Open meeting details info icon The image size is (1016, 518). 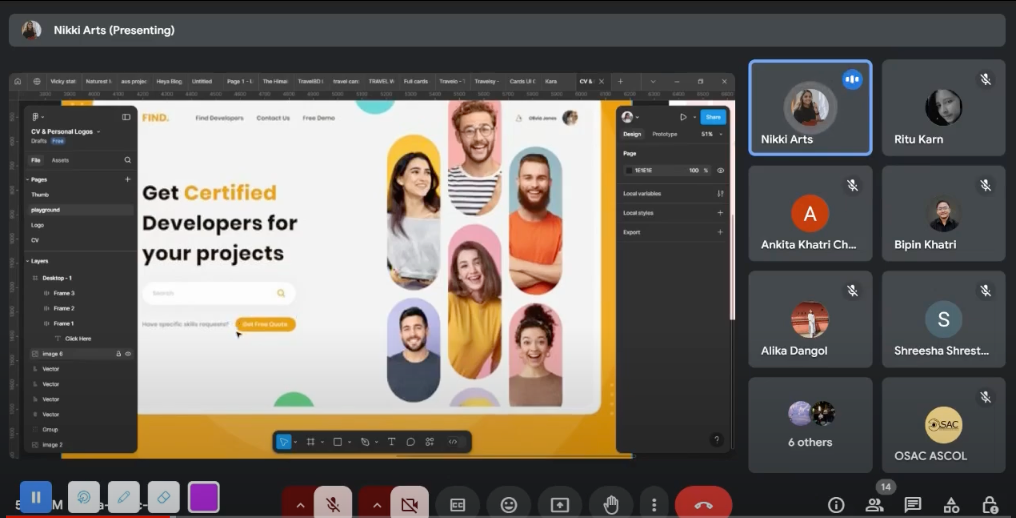(x=837, y=505)
